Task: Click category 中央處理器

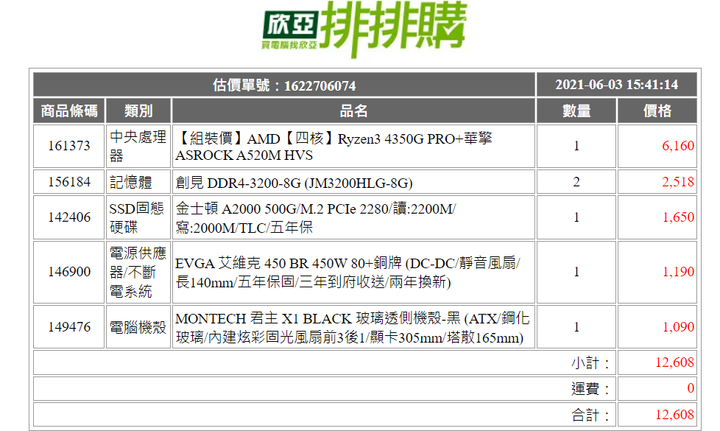Action: pyautogui.click(x=138, y=146)
